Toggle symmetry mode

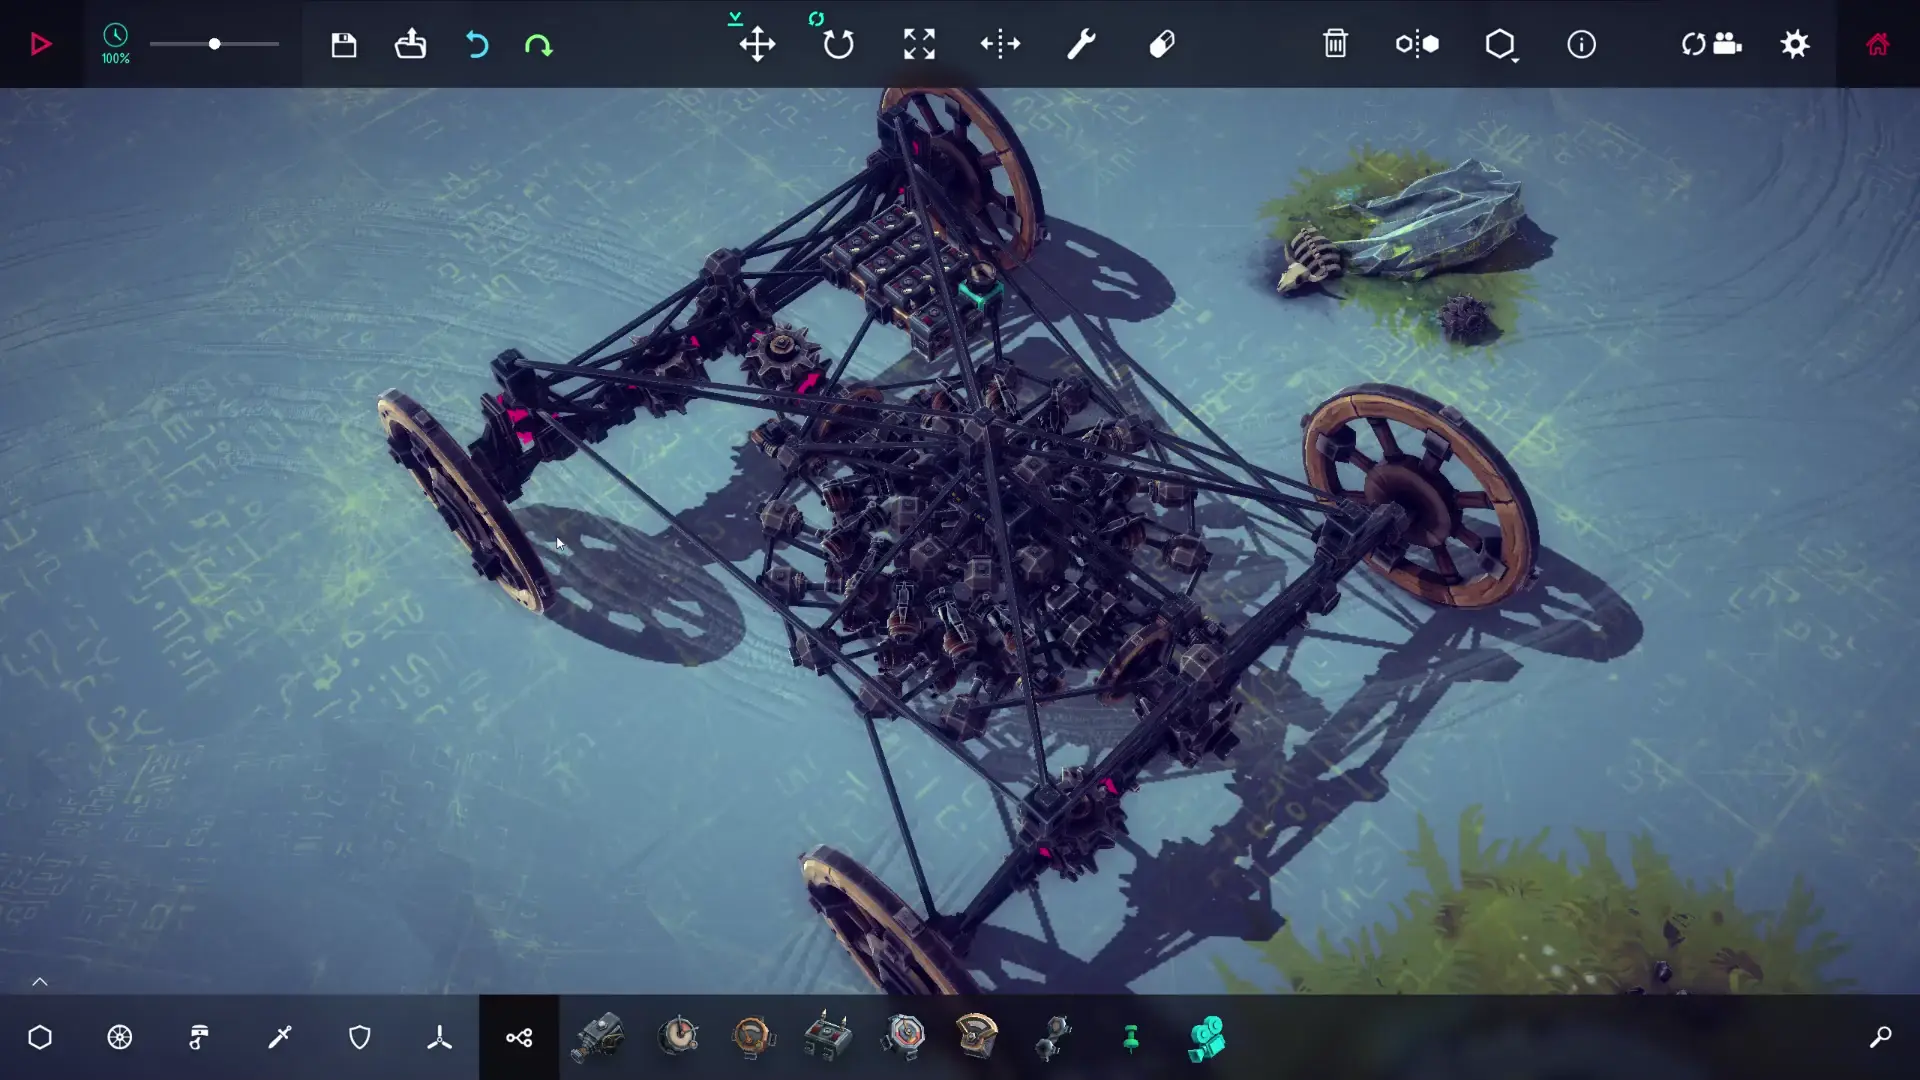tap(1417, 44)
